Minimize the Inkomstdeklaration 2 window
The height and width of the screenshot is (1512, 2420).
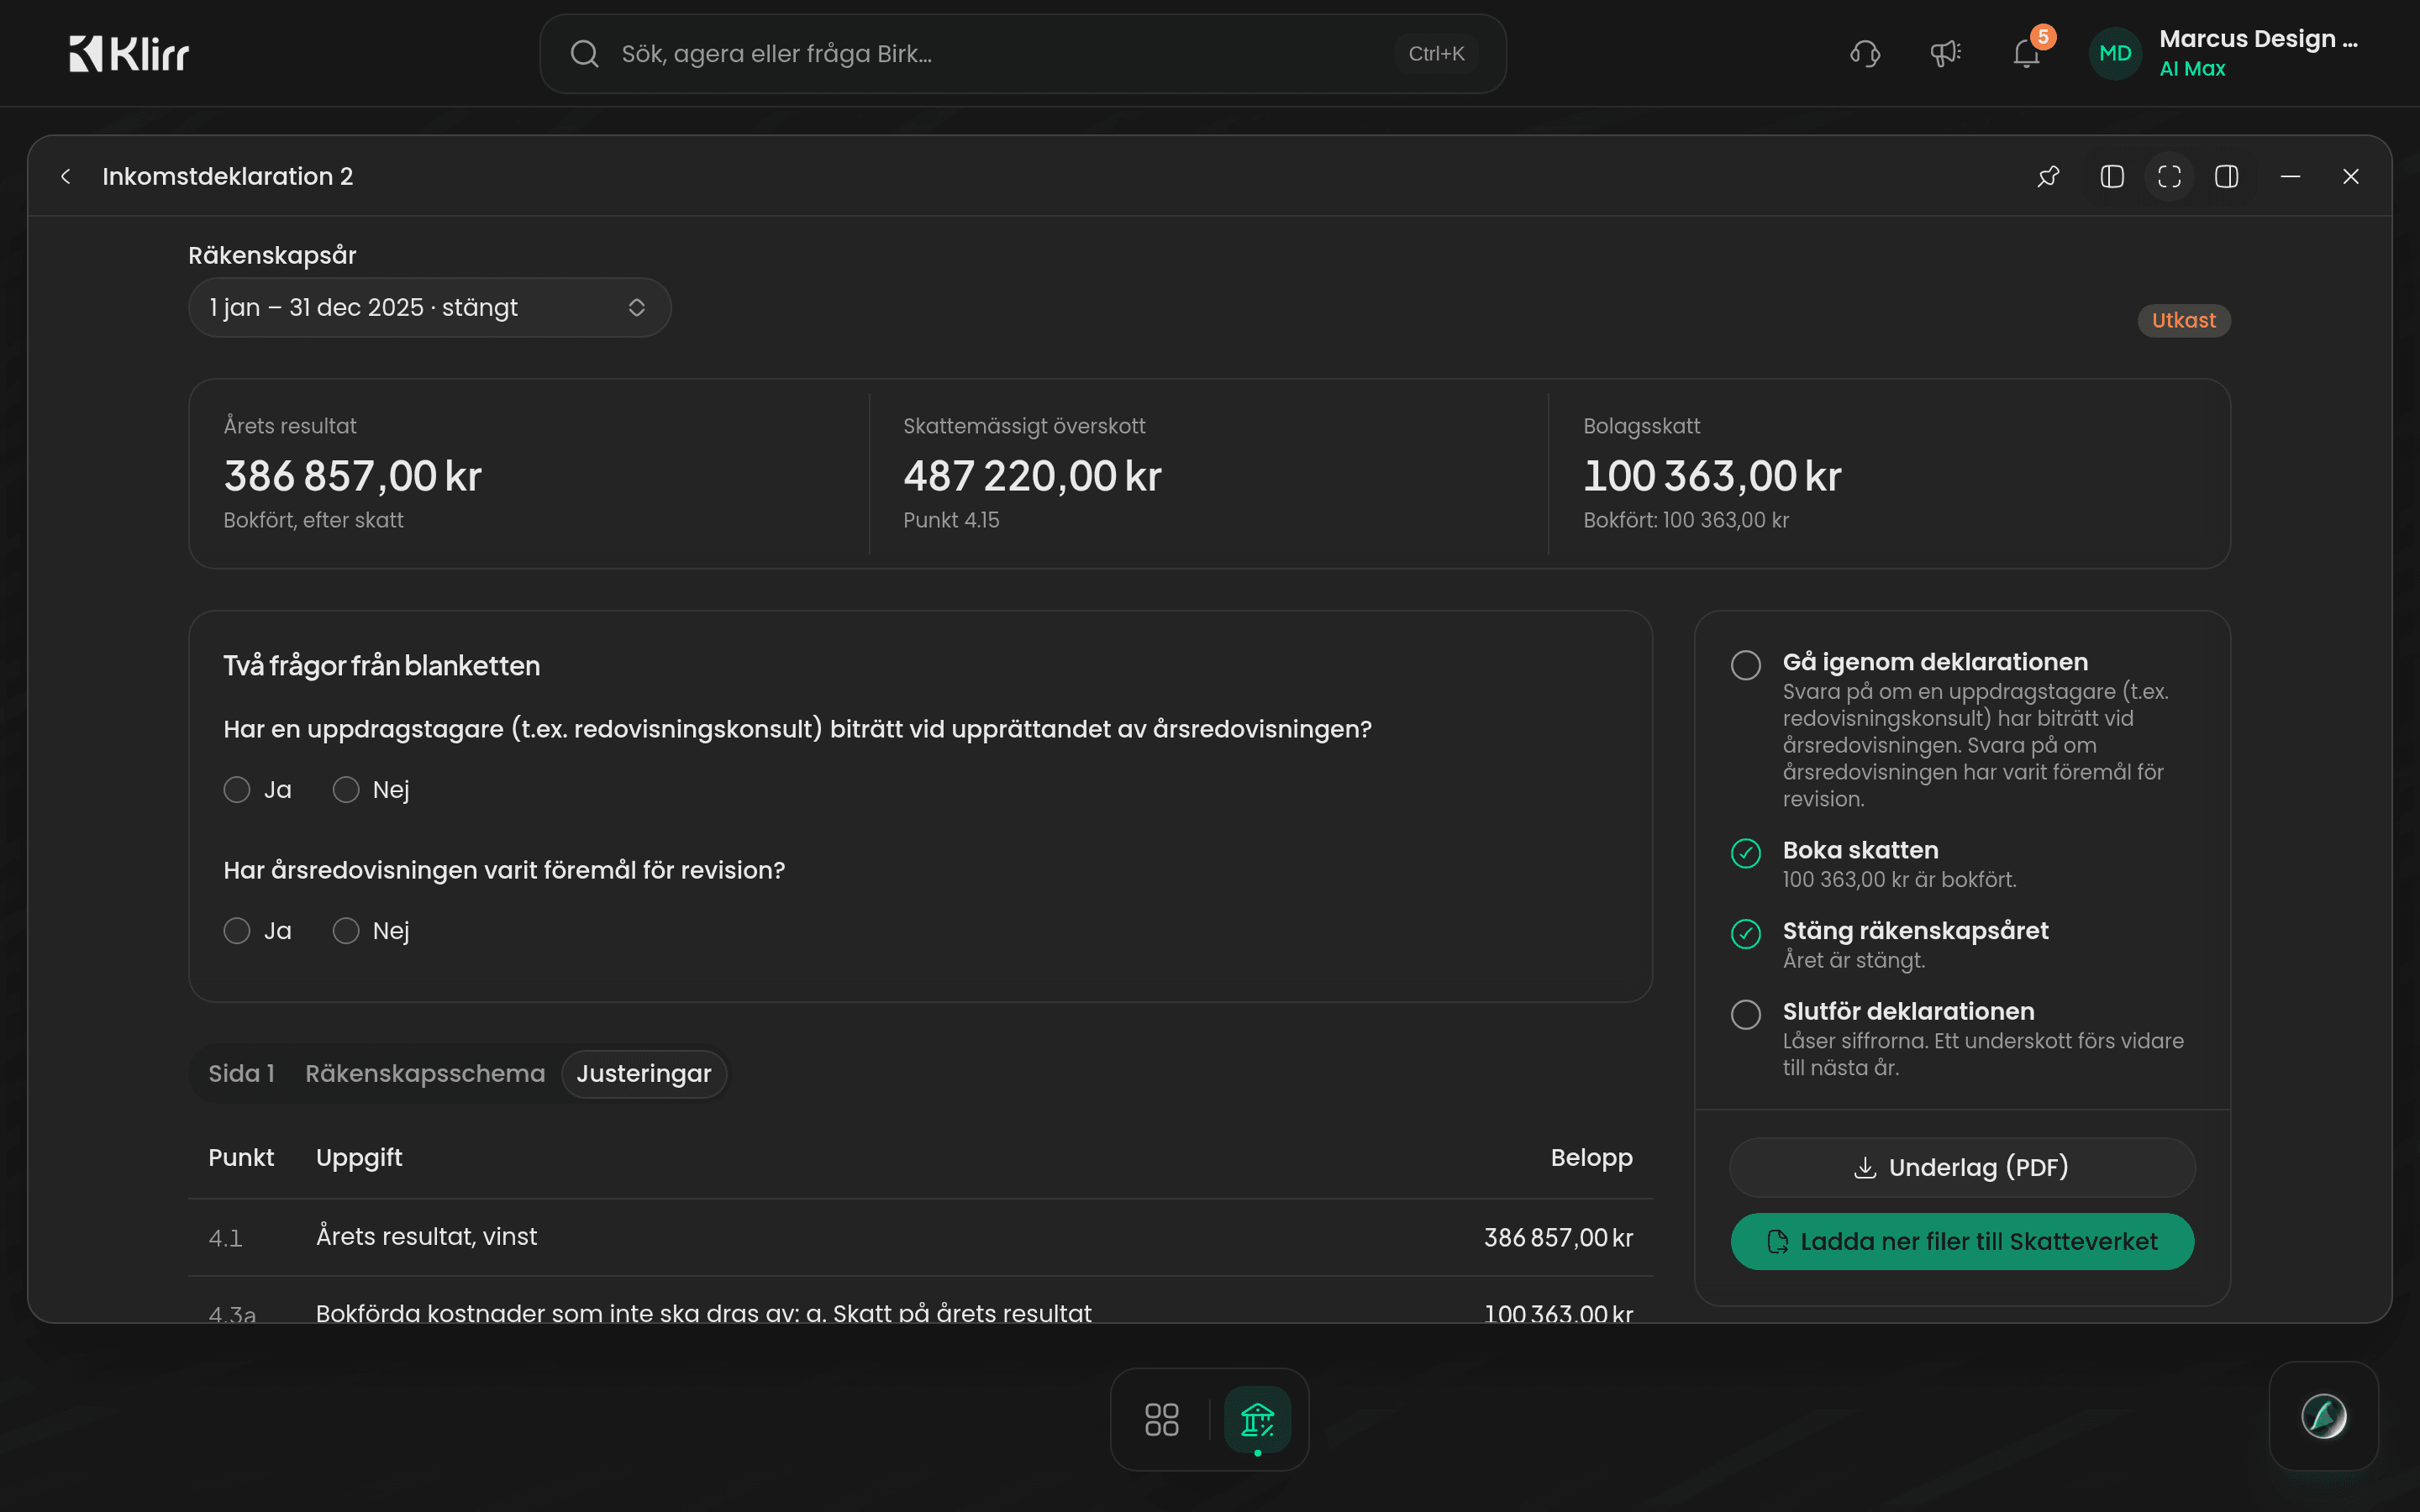point(2290,177)
